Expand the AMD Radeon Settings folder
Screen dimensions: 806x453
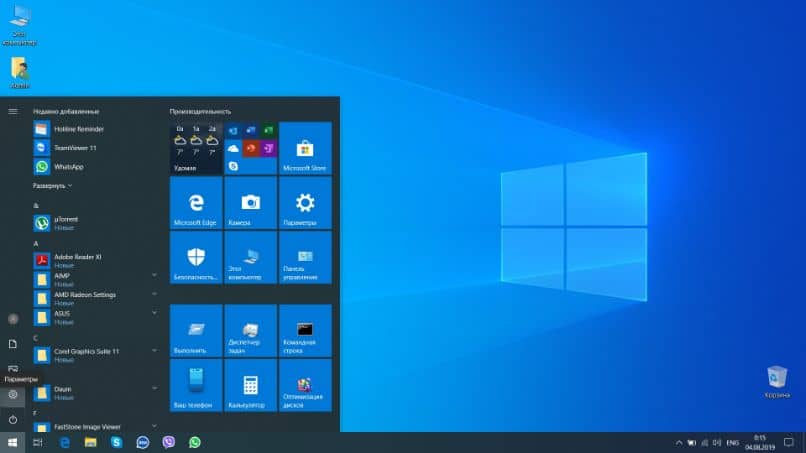click(154, 294)
